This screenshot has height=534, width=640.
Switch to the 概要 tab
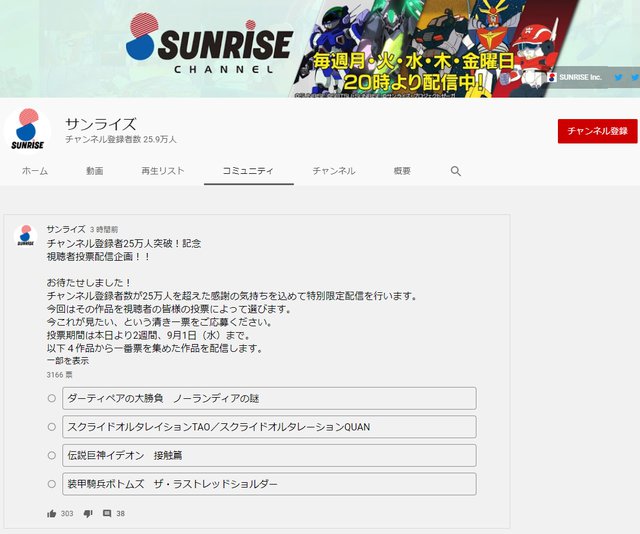(402, 171)
